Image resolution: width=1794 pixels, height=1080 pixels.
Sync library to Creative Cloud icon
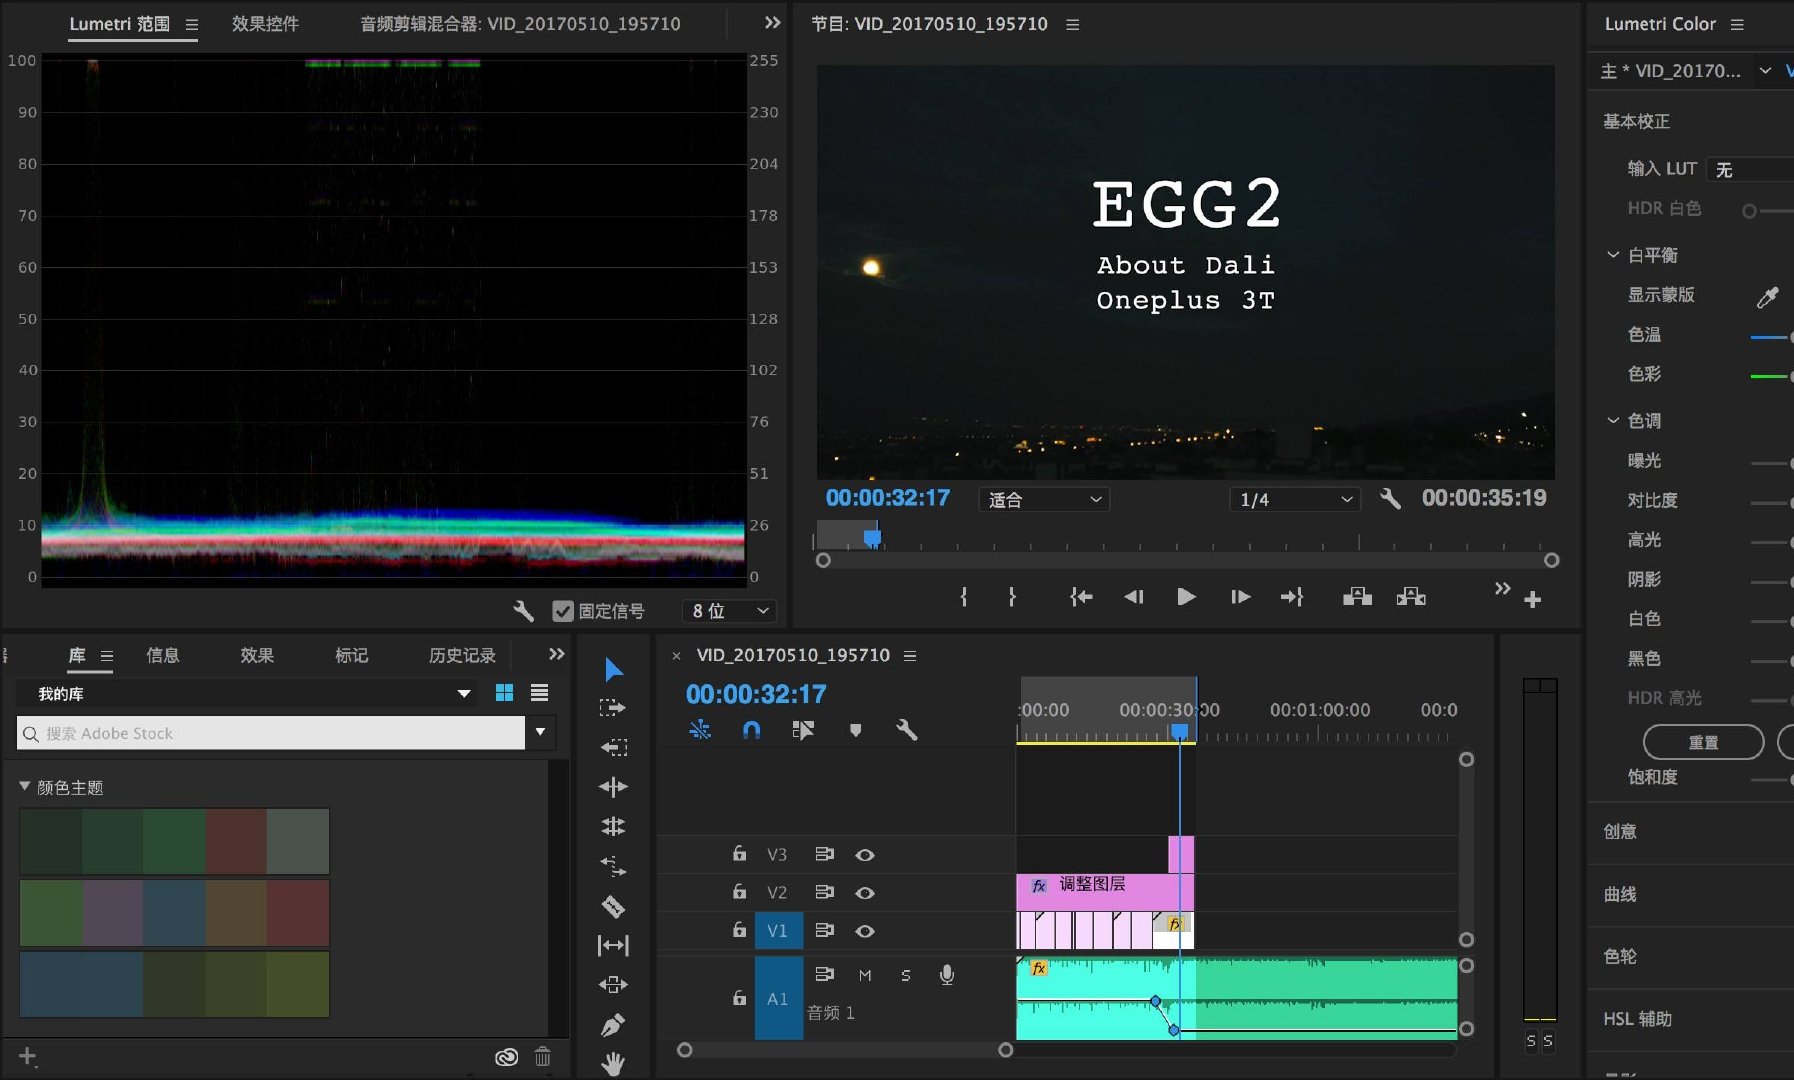coord(507,1057)
